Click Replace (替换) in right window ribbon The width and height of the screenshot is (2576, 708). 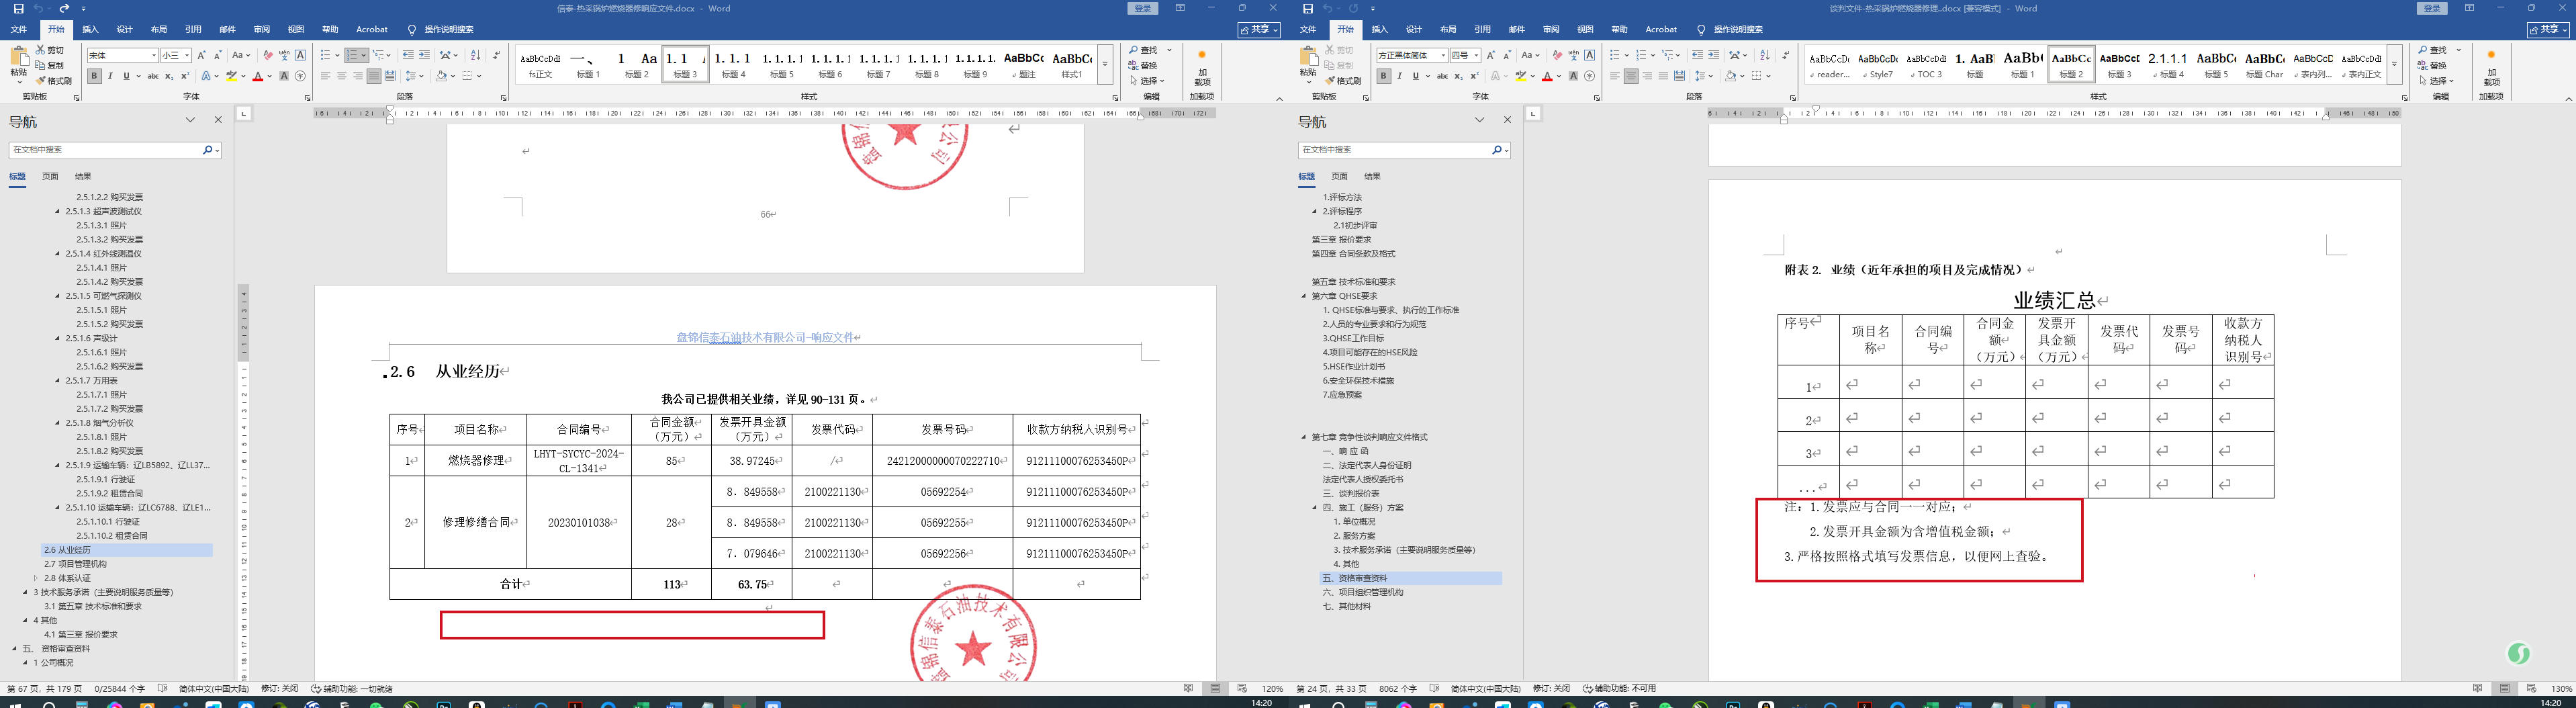[2433, 66]
